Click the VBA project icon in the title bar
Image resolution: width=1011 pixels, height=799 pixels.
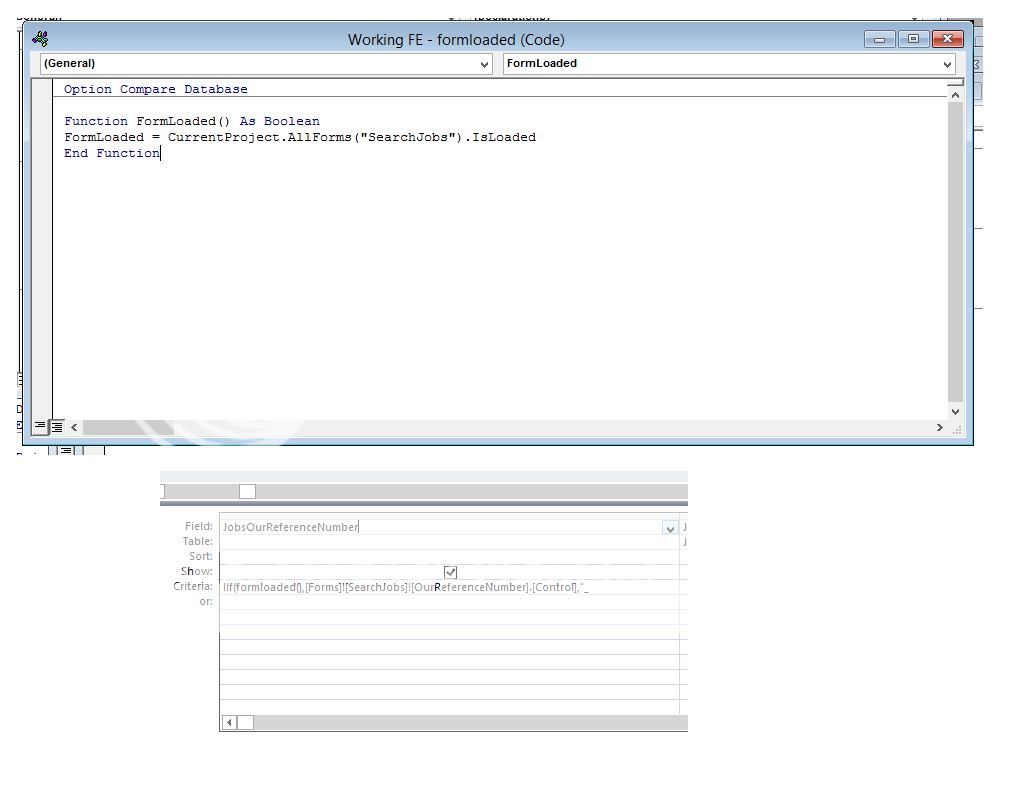coord(39,38)
